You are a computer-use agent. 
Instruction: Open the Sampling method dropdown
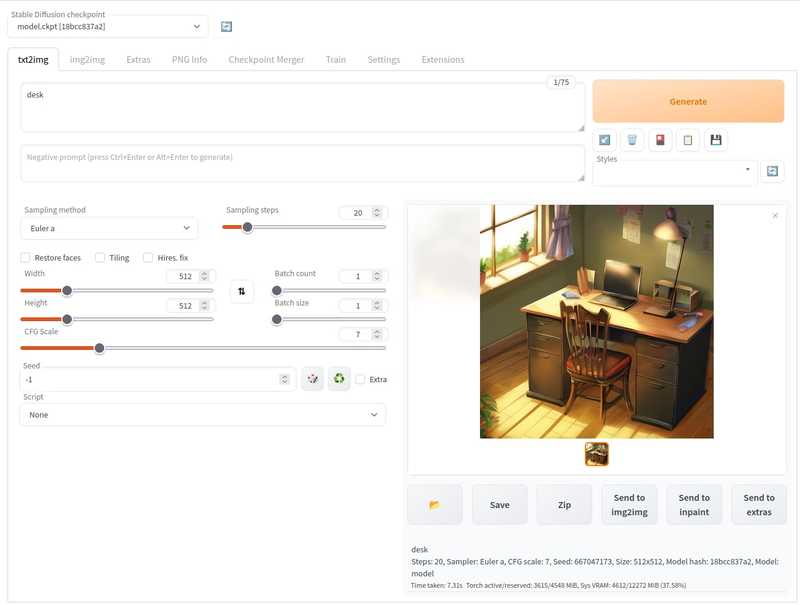point(109,228)
